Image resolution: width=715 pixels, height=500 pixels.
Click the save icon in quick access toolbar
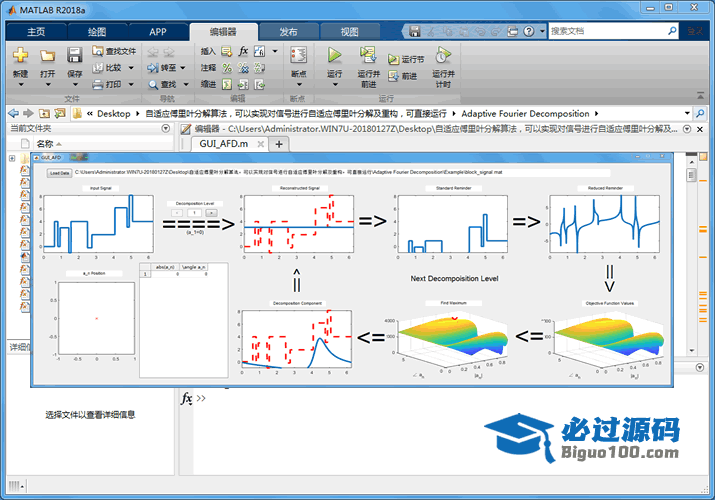pyautogui.click(x=414, y=31)
